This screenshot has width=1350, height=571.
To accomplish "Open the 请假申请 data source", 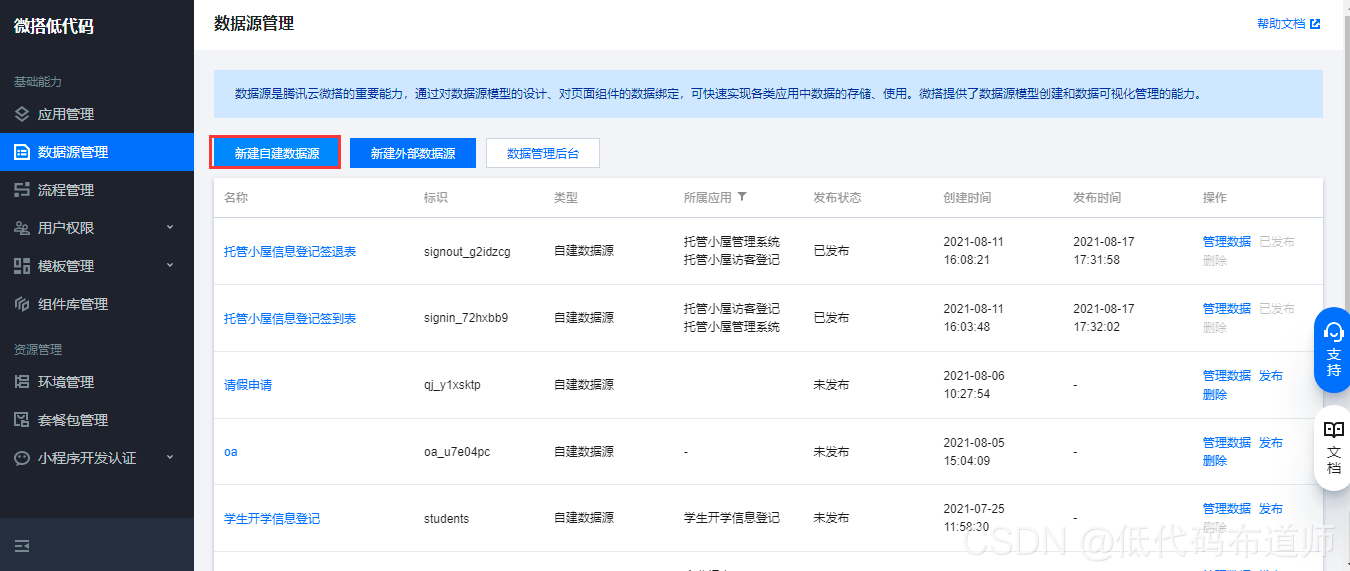I will (x=248, y=385).
